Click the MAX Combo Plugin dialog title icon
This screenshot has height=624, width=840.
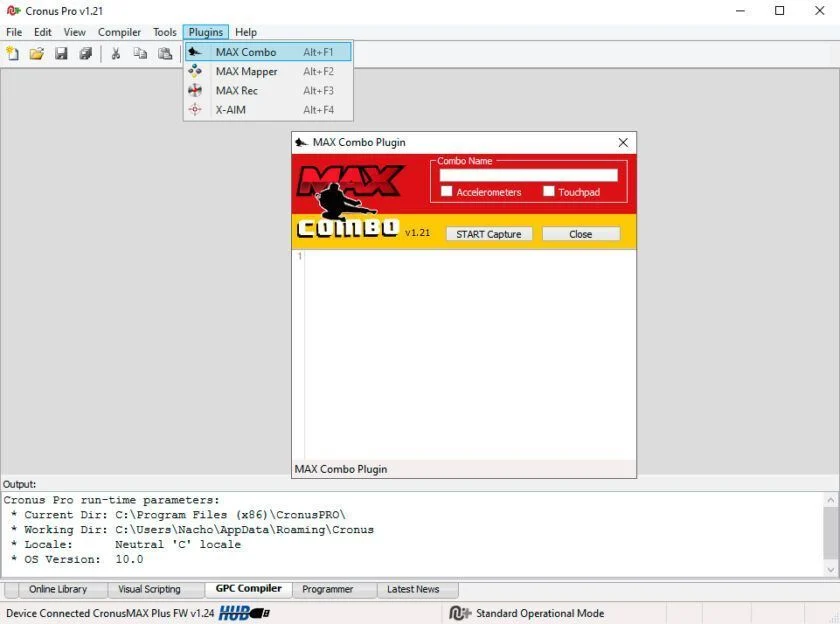(x=301, y=142)
